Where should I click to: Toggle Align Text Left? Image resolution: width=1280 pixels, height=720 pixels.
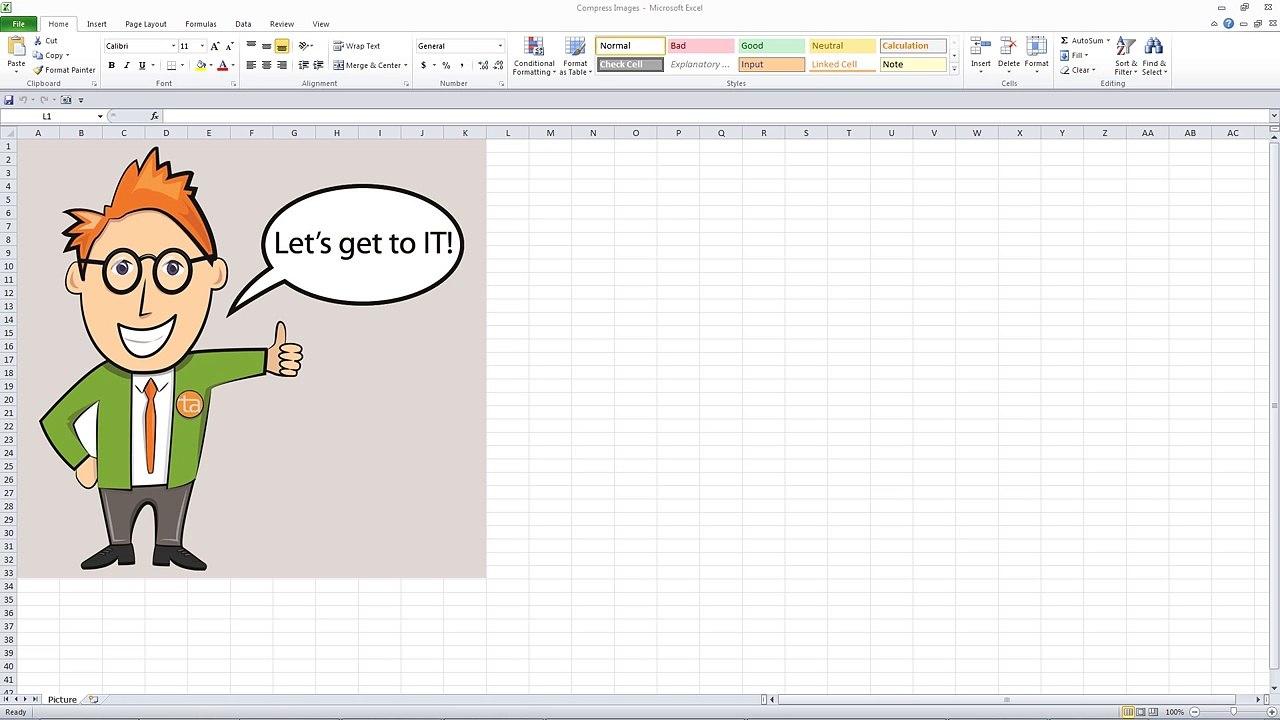pos(251,65)
